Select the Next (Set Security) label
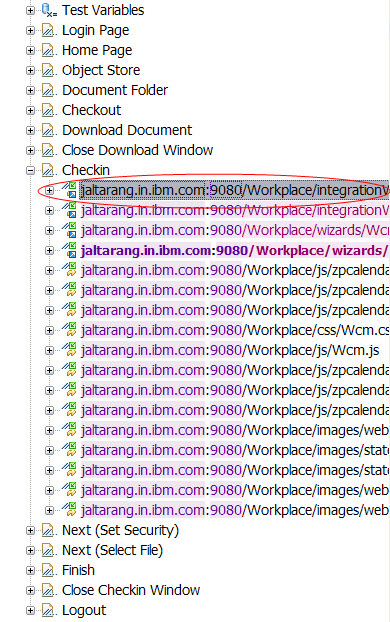The height and width of the screenshot is (622, 390). pyautogui.click(x=121, y=530)
